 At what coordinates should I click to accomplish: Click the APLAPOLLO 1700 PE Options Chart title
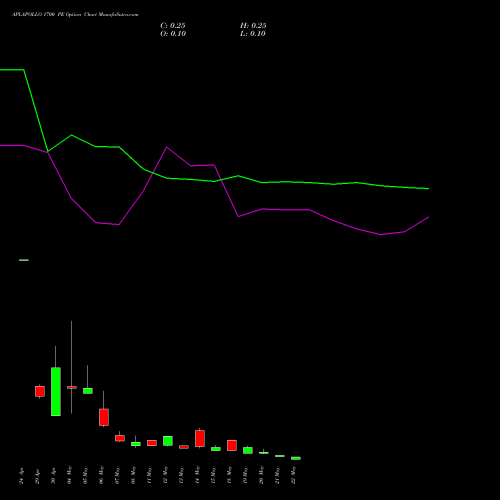(75, 15)
